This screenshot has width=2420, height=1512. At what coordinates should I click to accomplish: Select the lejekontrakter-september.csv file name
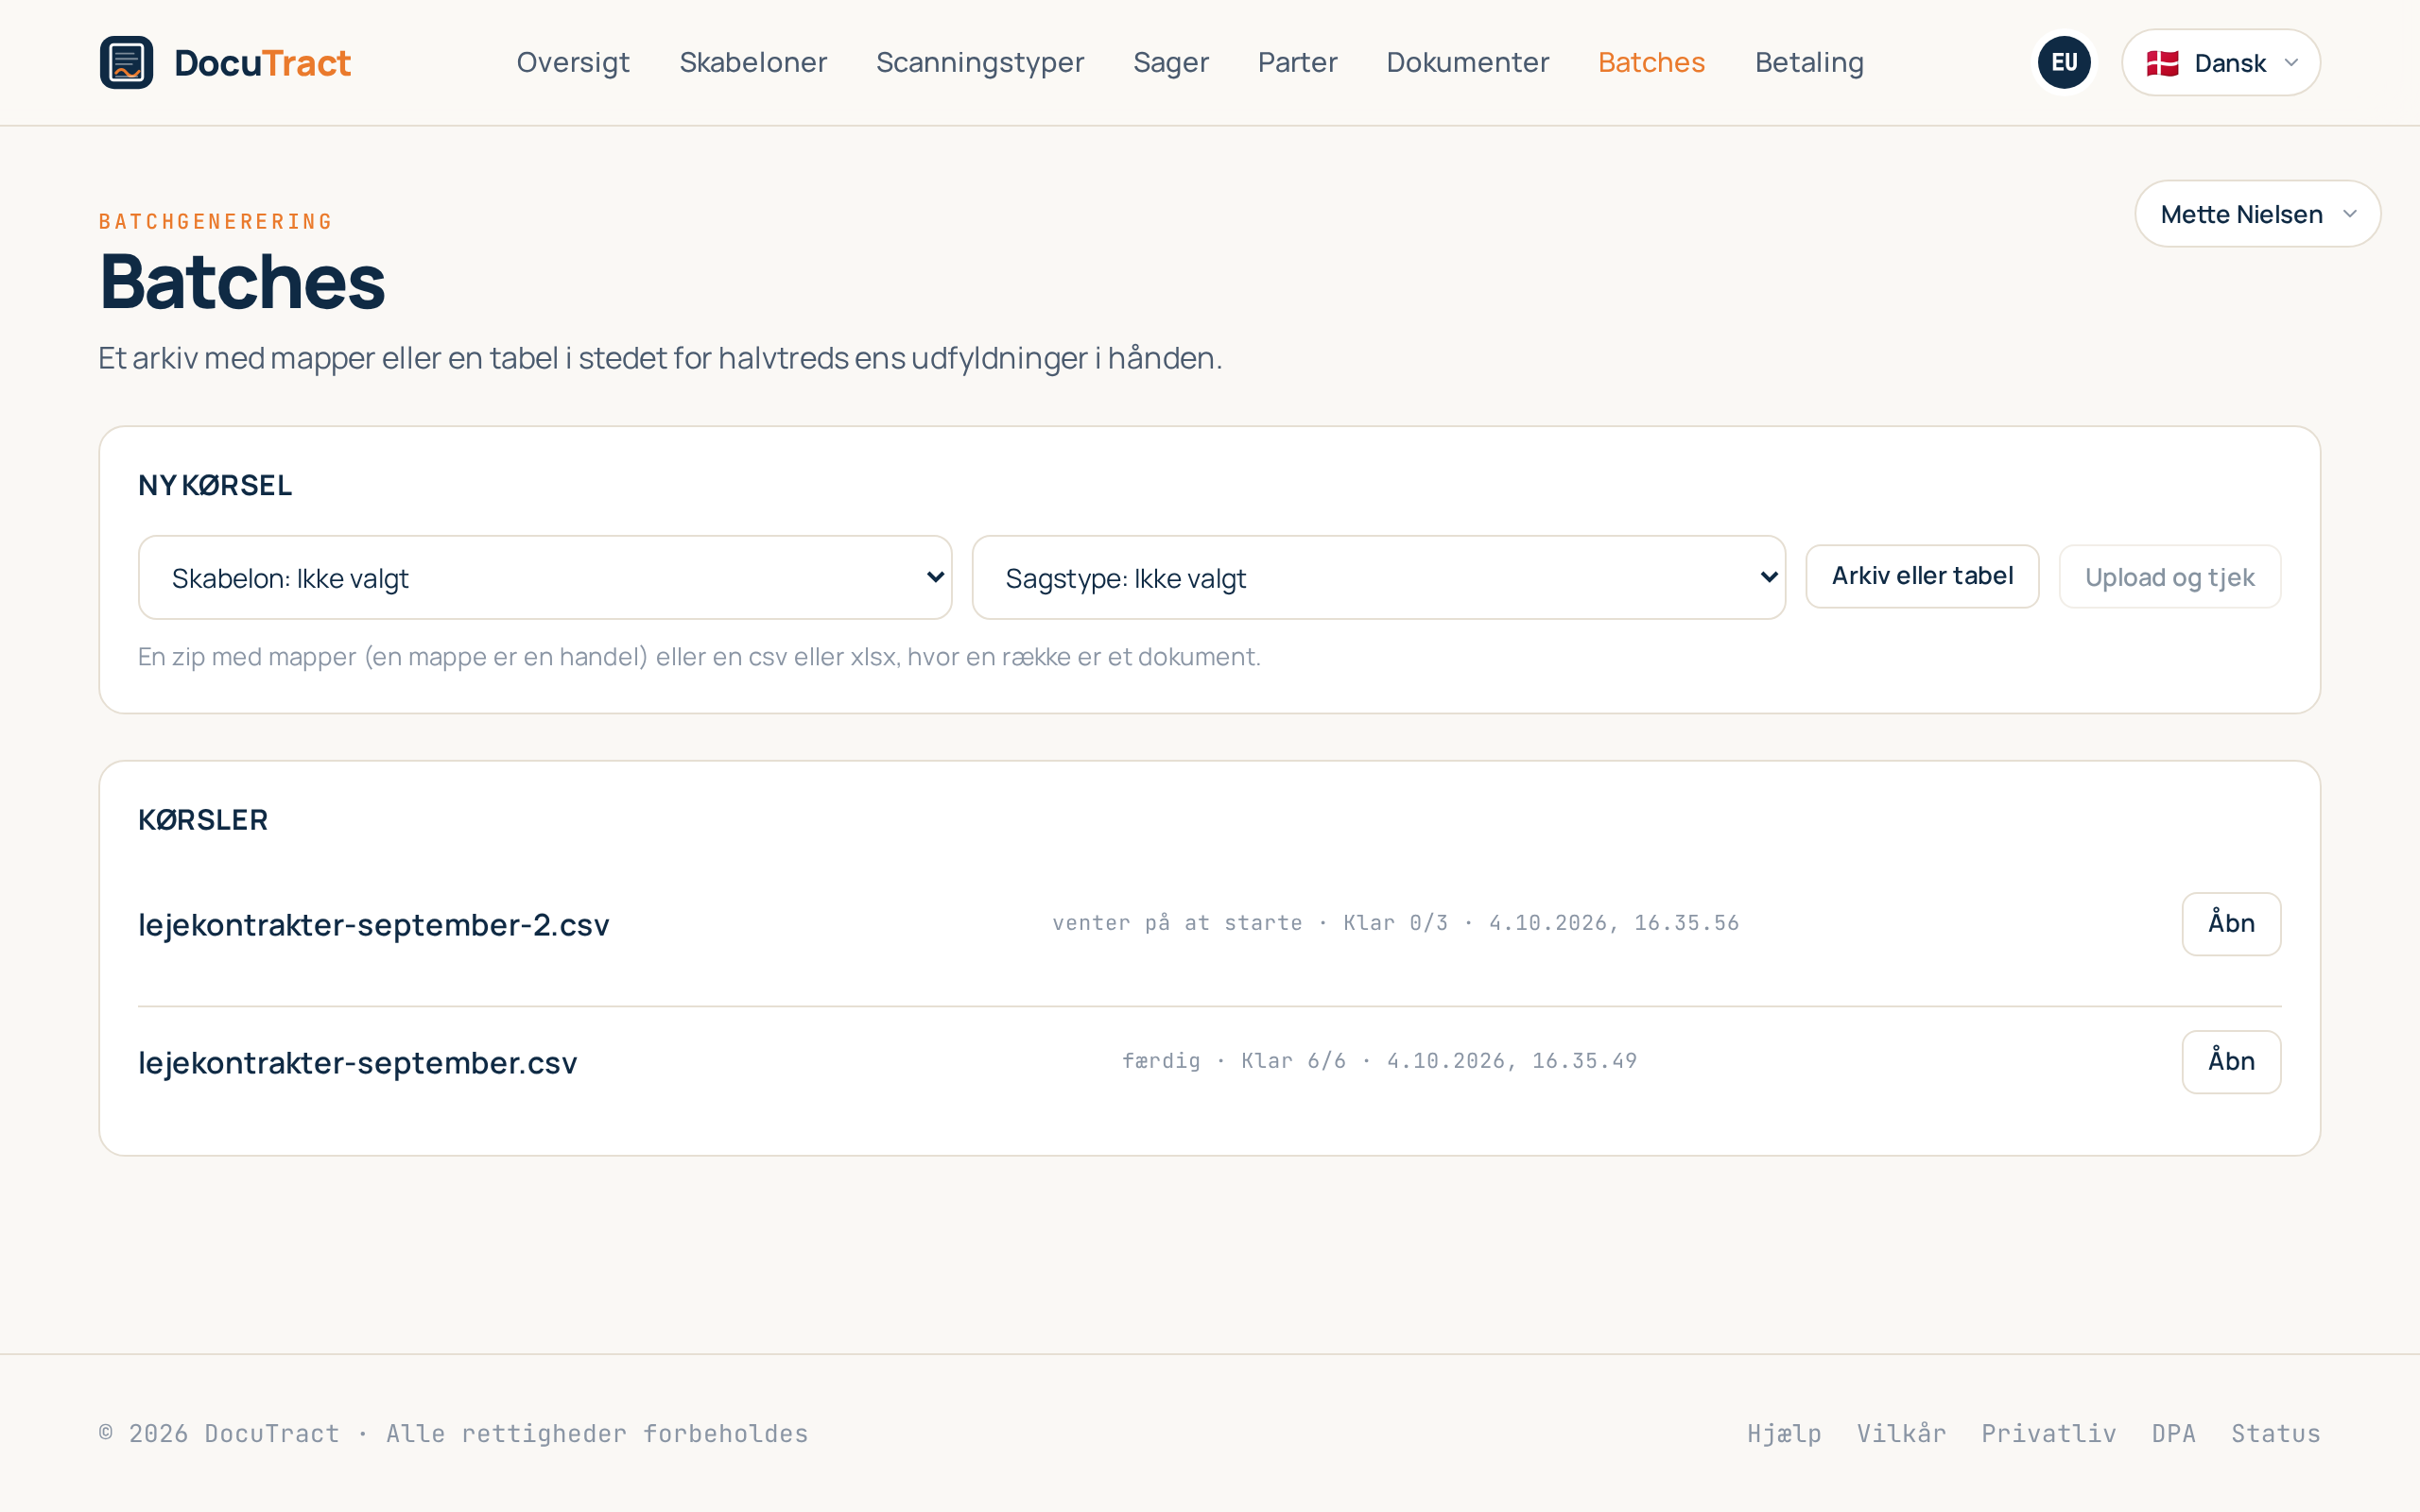[x=357, y=1062]
